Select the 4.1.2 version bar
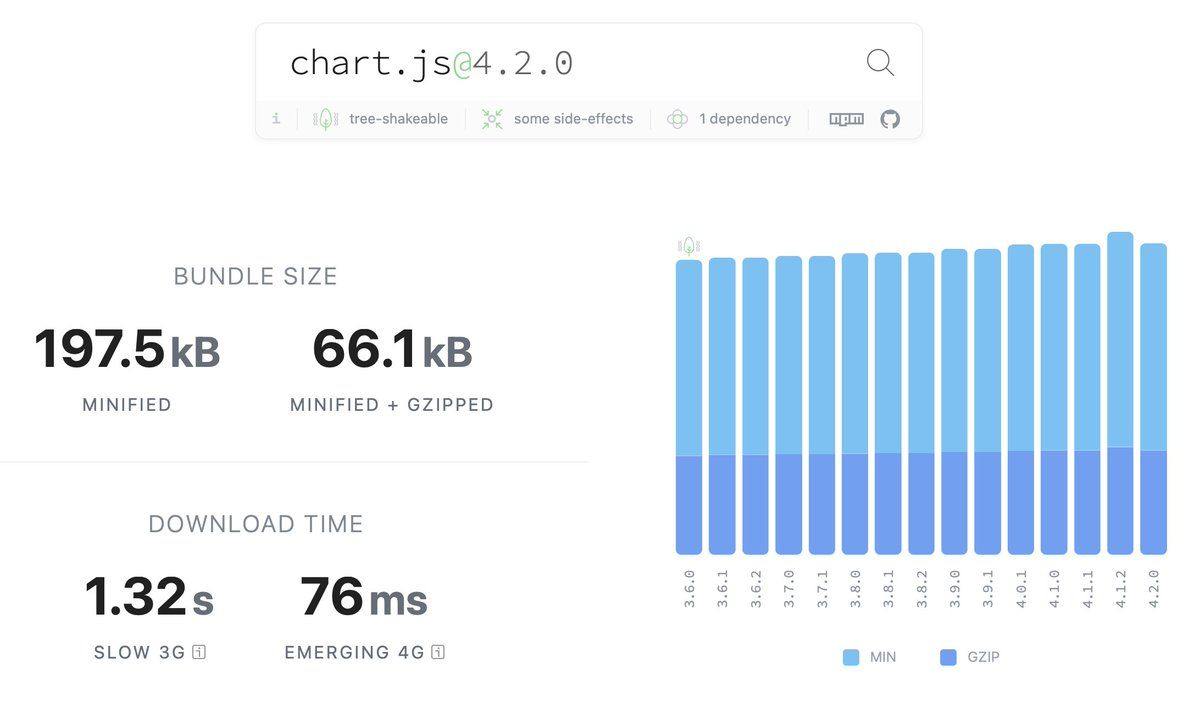 pyautogui.click(x=1120, y=393)
